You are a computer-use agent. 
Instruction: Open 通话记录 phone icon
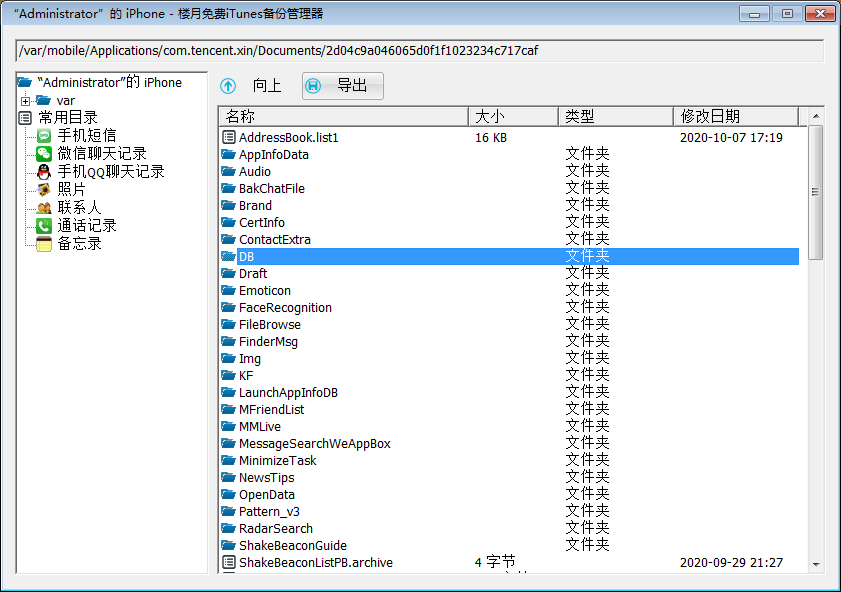[44, 226]
